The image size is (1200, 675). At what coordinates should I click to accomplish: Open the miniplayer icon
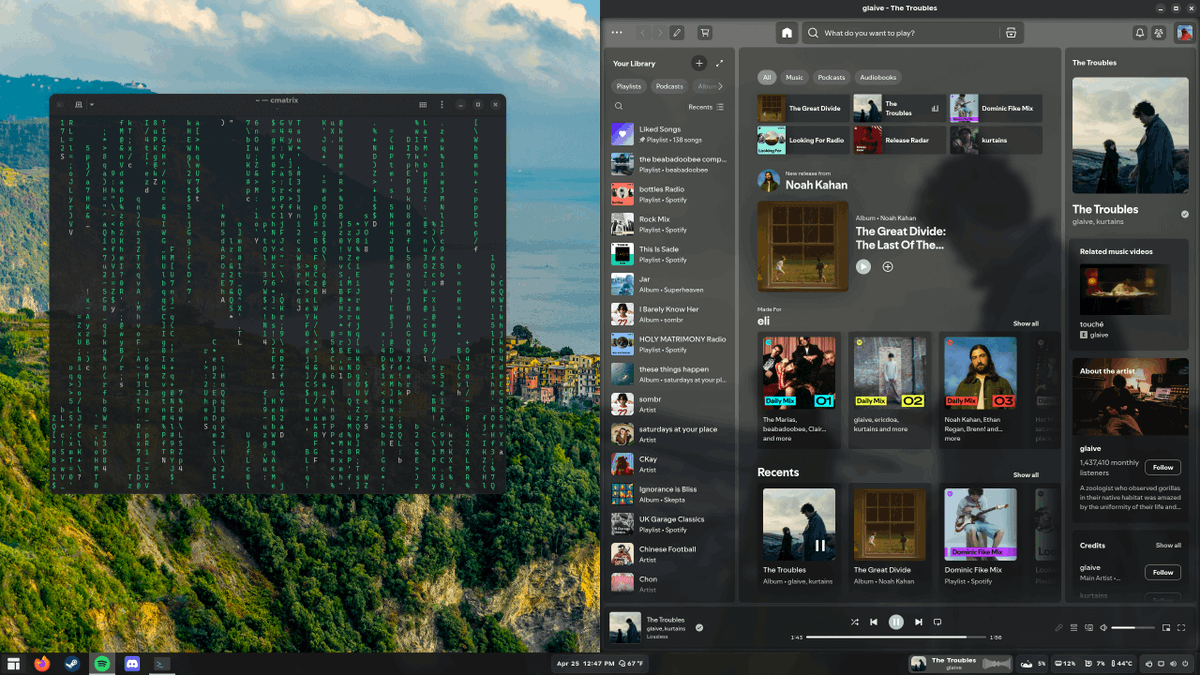pos(1166,628)
